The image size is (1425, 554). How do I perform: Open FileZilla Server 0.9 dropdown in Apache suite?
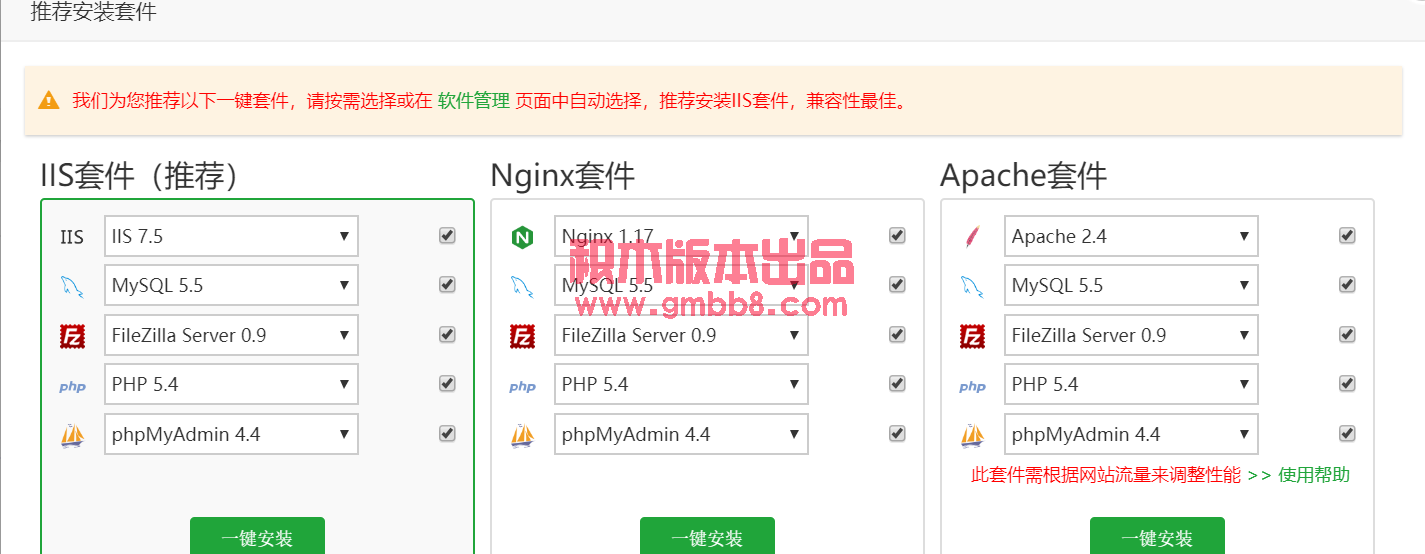pos(1131,335)
